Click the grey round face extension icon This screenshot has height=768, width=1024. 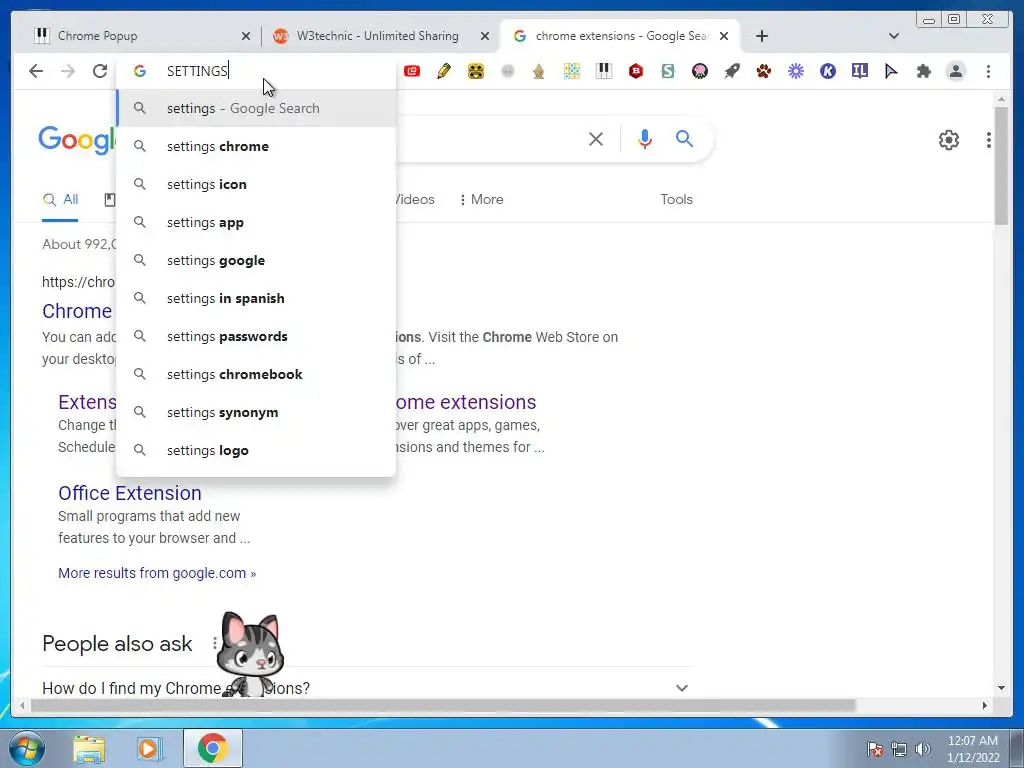coord(507,71)
